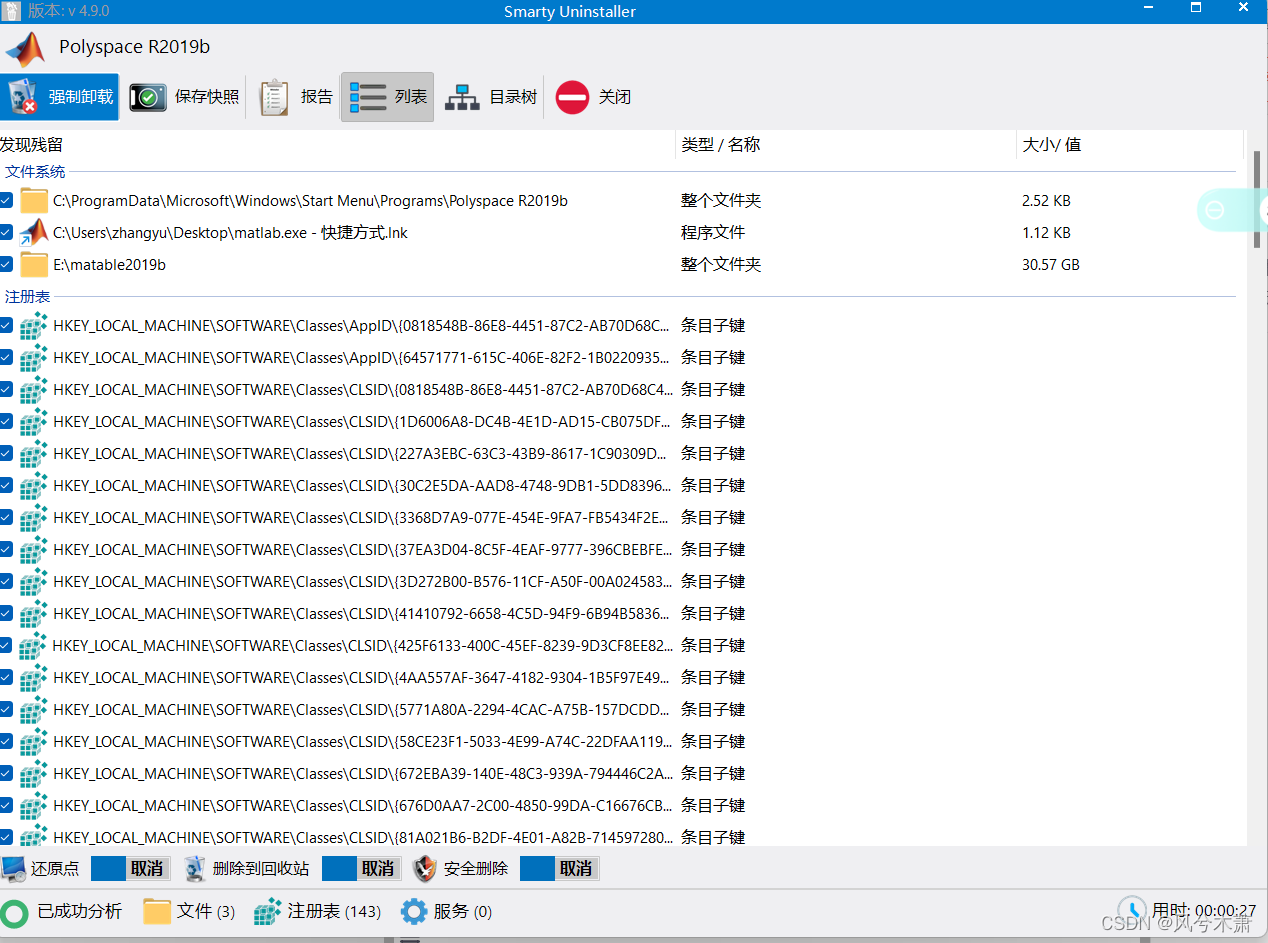This screenshot has width=1268, height=943.
Task: Uncheck the Start Menu Polyspace R2019b folder checkbox
Action: 7,201
